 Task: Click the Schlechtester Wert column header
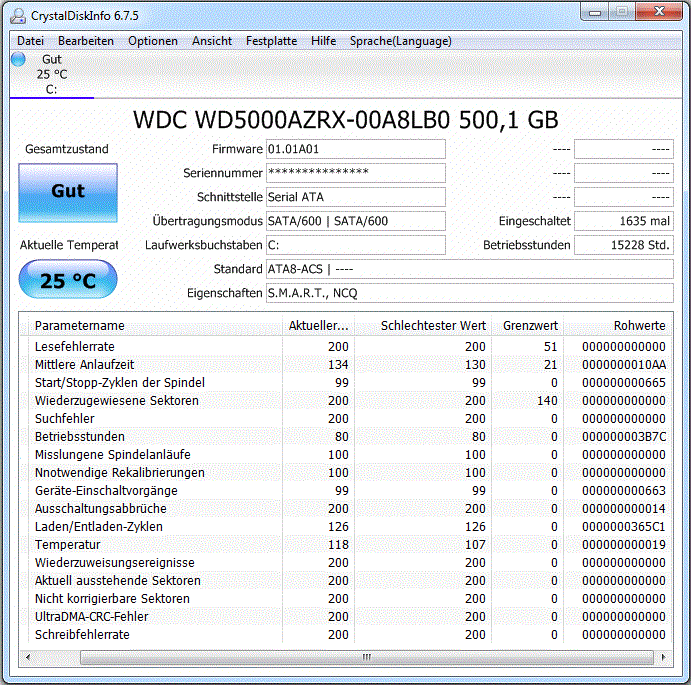click(423, 326)
